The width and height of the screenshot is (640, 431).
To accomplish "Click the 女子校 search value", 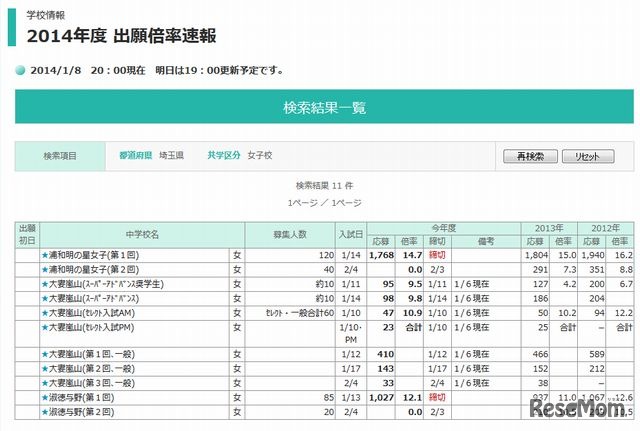I will (x=260, y=156).
